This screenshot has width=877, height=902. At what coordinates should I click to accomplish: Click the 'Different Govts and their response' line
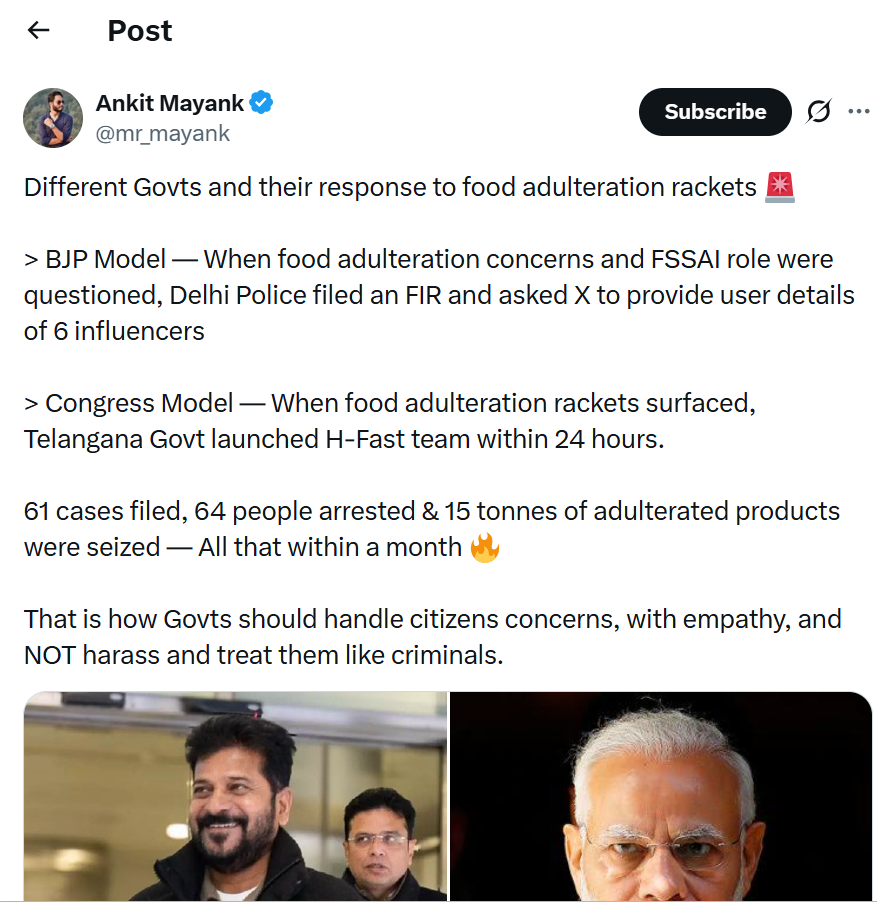click(x=390, y=188)
